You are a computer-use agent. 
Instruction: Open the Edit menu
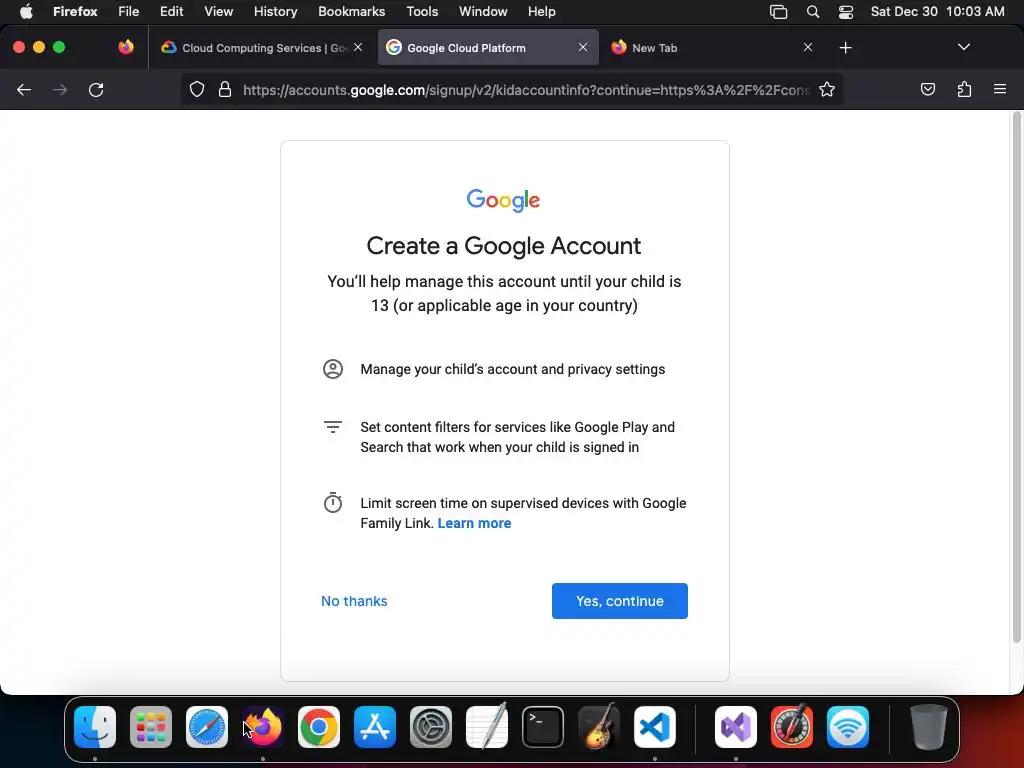[171, 11]
